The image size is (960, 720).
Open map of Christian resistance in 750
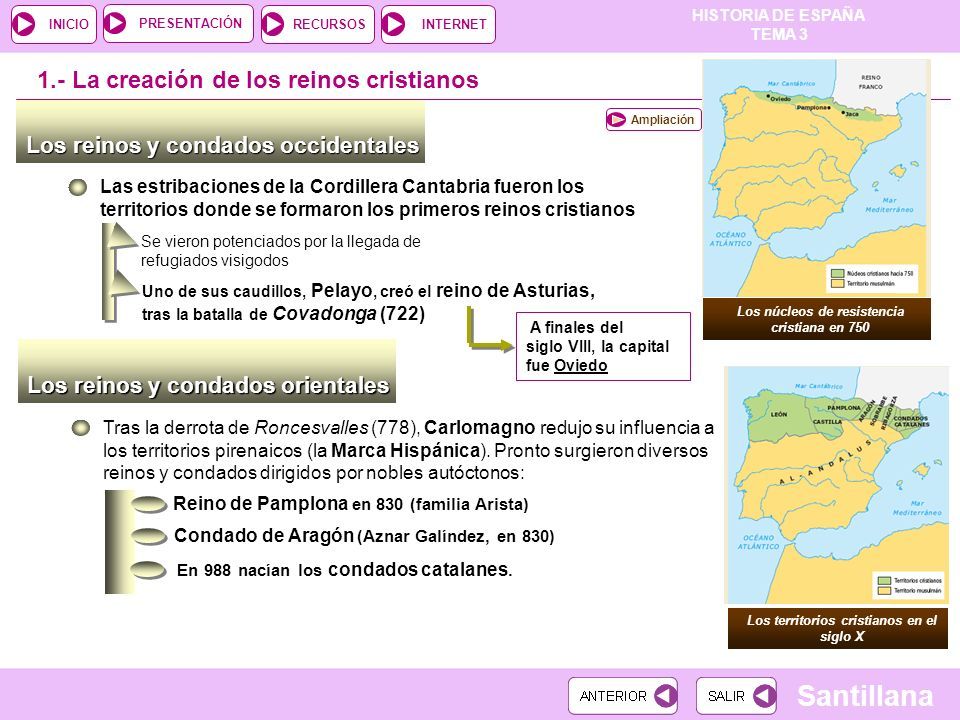coord(816,178)
